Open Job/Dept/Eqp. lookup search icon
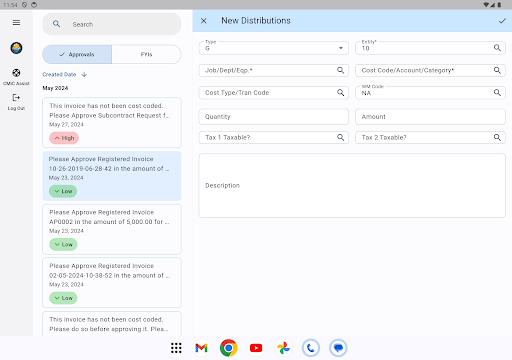The width and height of the screenshot is (512, 360). coord(340,70)
